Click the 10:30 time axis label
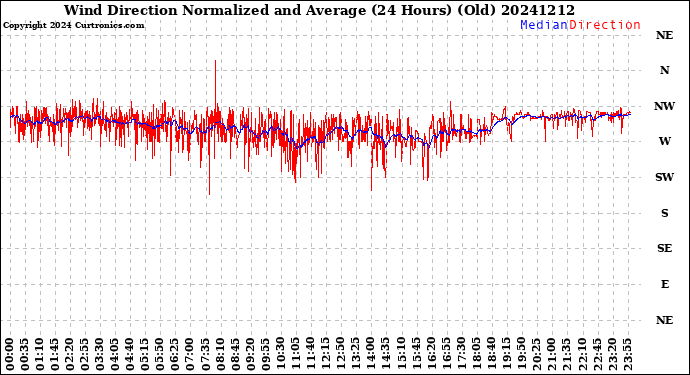This screenshot has width=690, height=375. tap(280, 355)
